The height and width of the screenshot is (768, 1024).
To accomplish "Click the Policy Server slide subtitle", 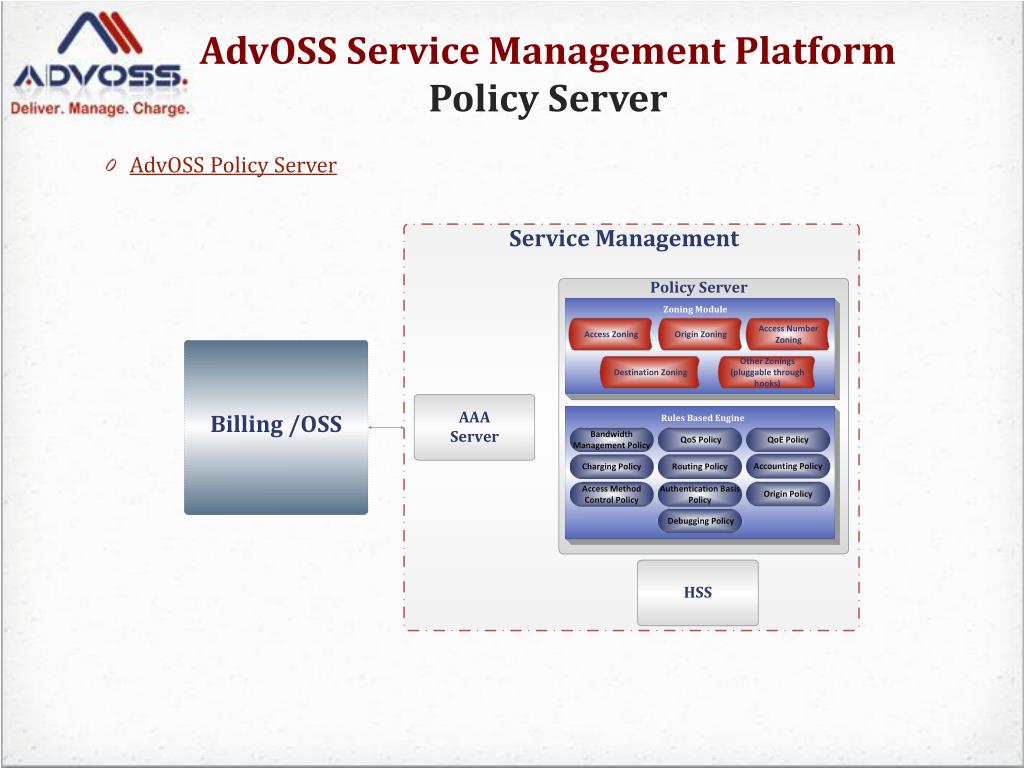I will [547, 99].
